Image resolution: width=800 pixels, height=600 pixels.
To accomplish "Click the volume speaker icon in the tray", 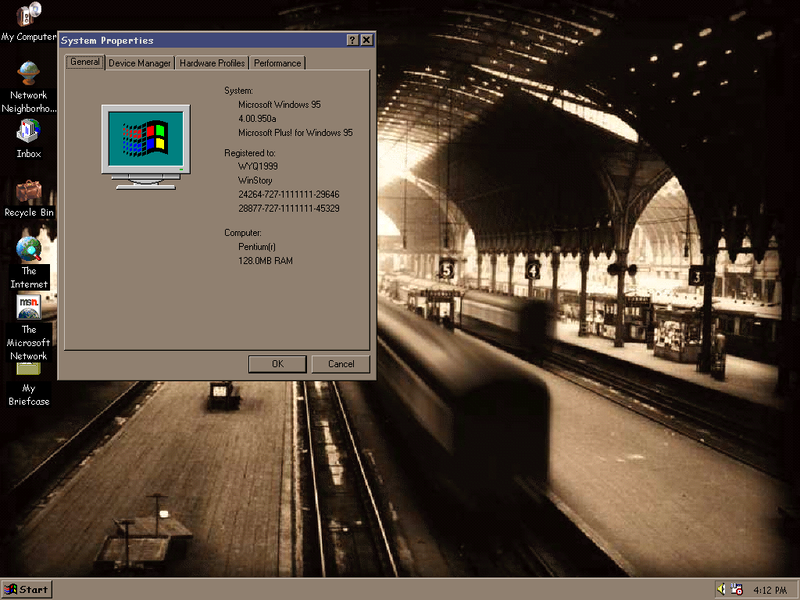I will pyautogui.click(x=719, y=589).
